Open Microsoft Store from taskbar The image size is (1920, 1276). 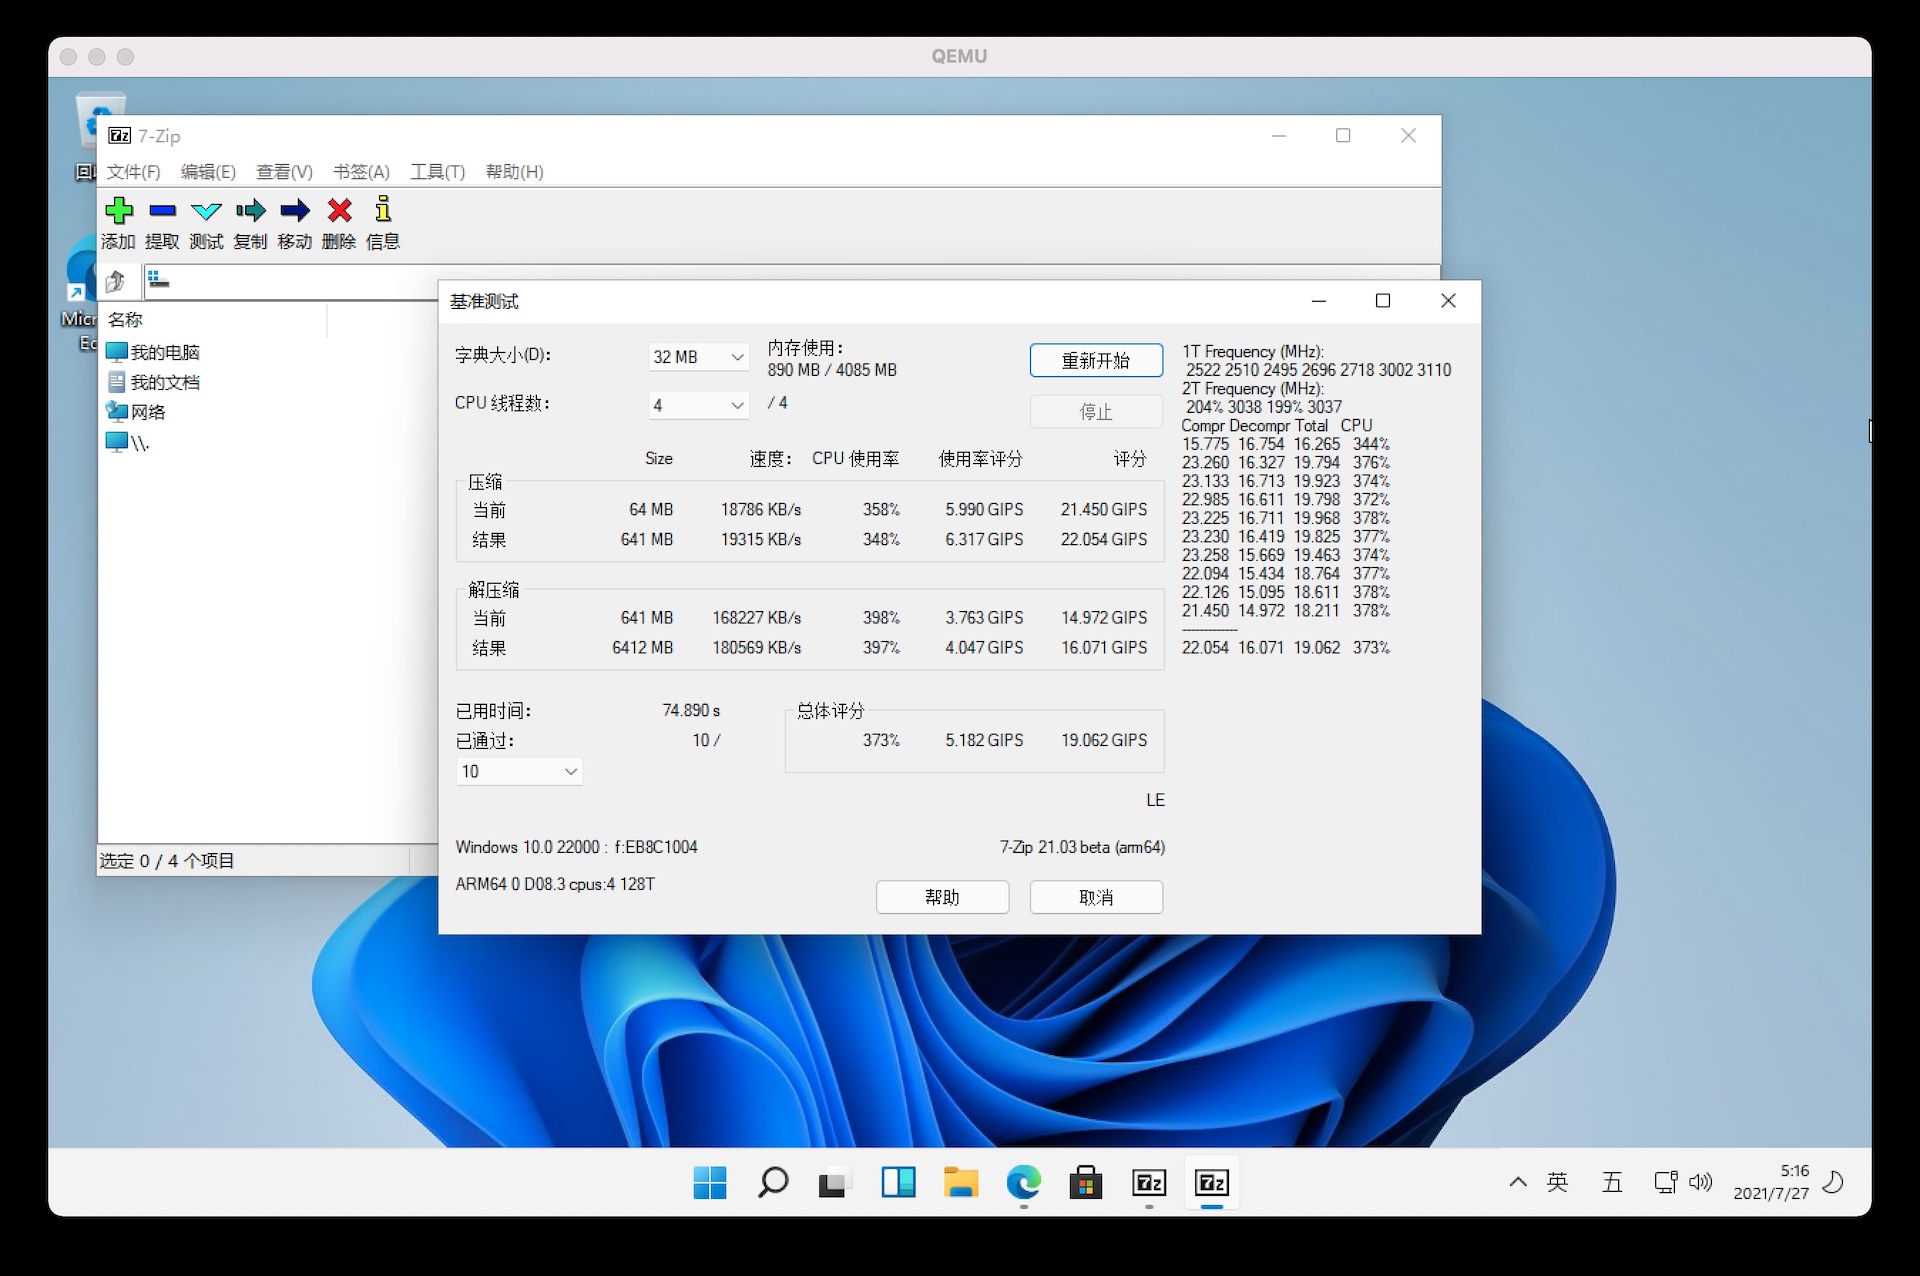1086,1184
